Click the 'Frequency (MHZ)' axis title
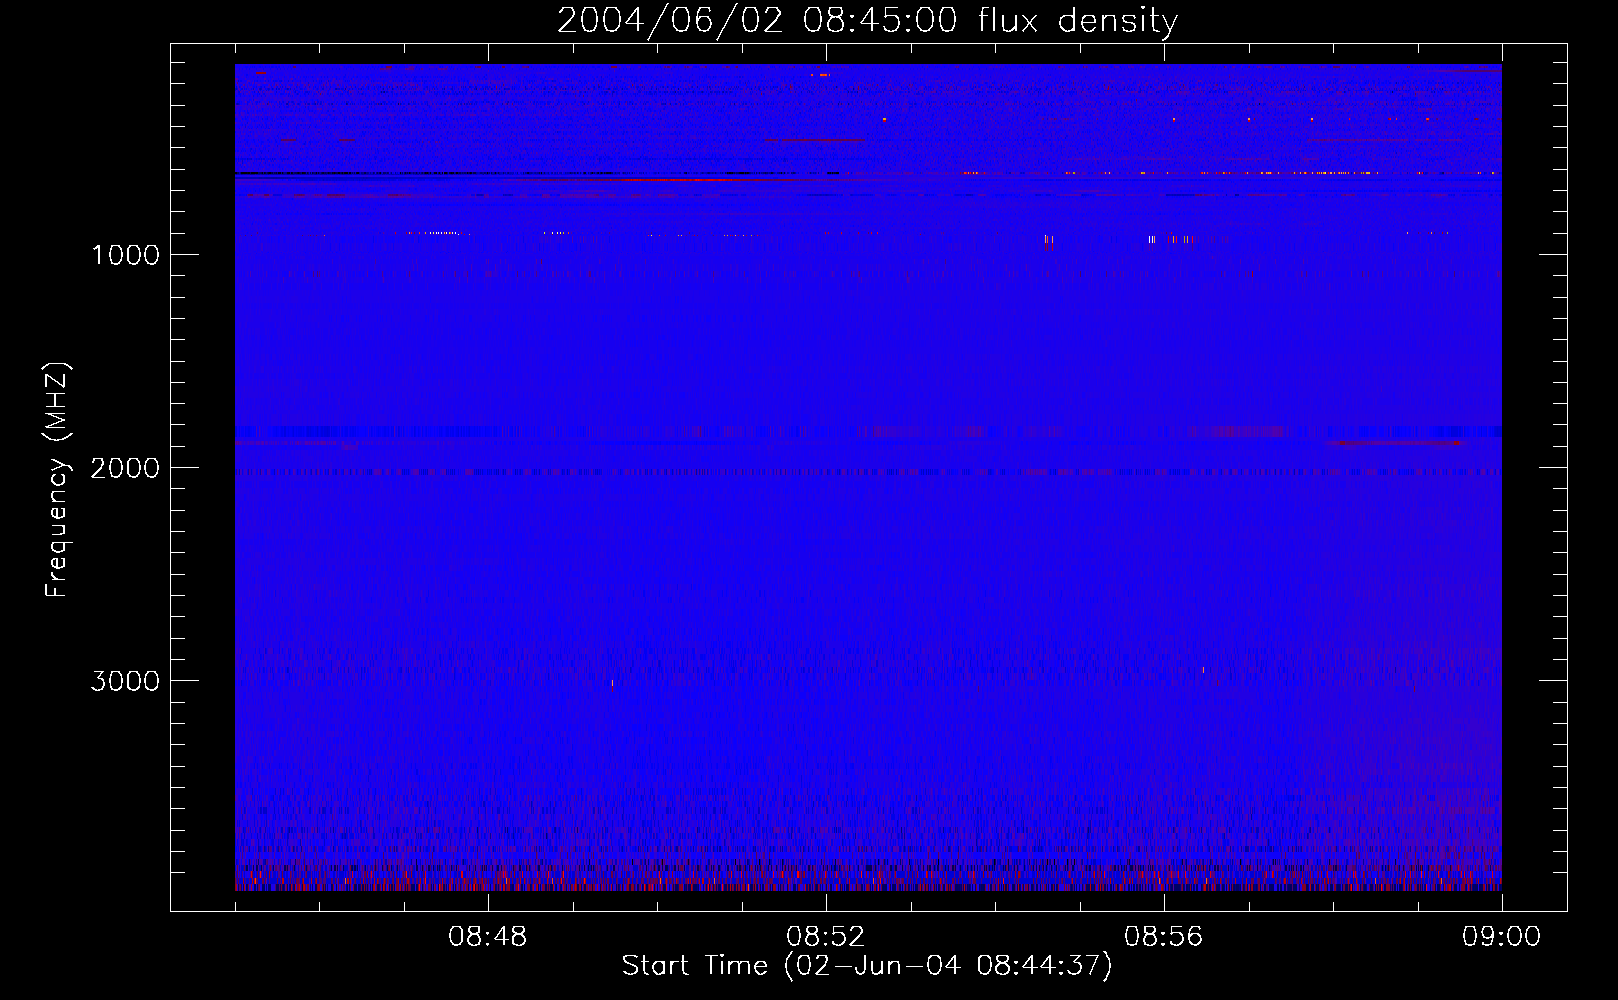The height and width of the screenshot is (1000, 1618). tap(56, 480)
